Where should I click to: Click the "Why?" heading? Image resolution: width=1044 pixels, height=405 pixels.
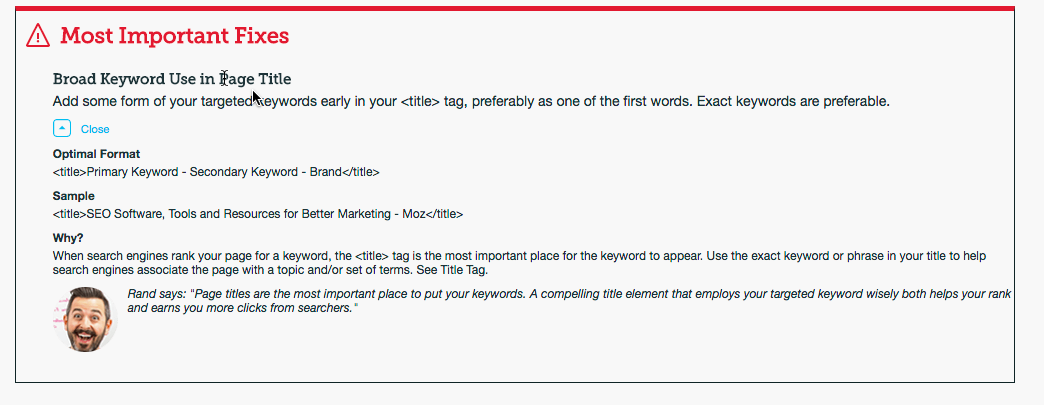(68, 238)
